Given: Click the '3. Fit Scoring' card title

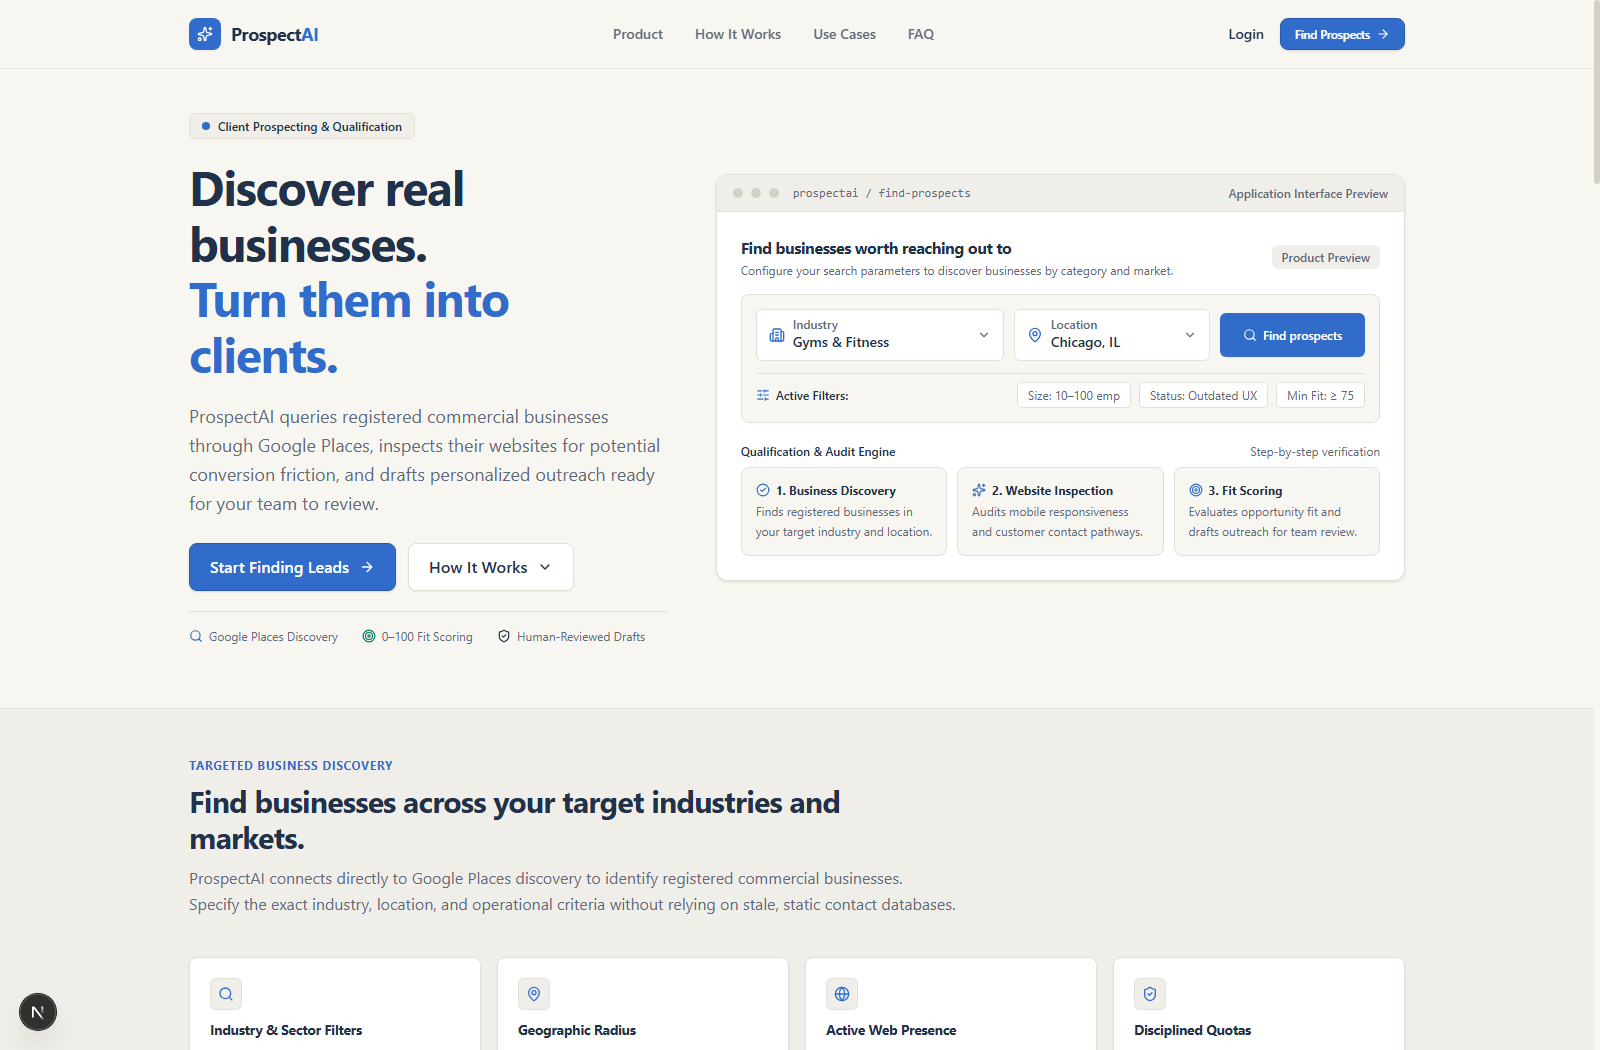Looking at the screenshot, I should (1245, 490).
